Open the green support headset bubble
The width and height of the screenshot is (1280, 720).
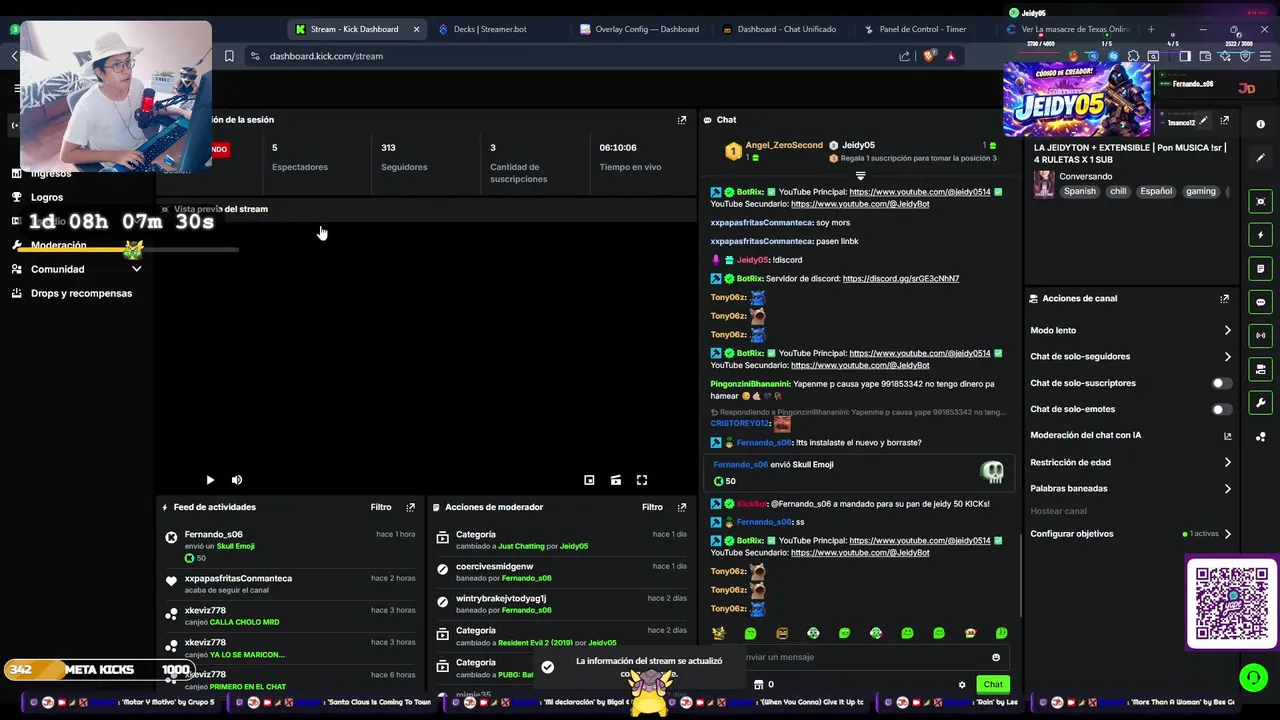point(1253,677)
